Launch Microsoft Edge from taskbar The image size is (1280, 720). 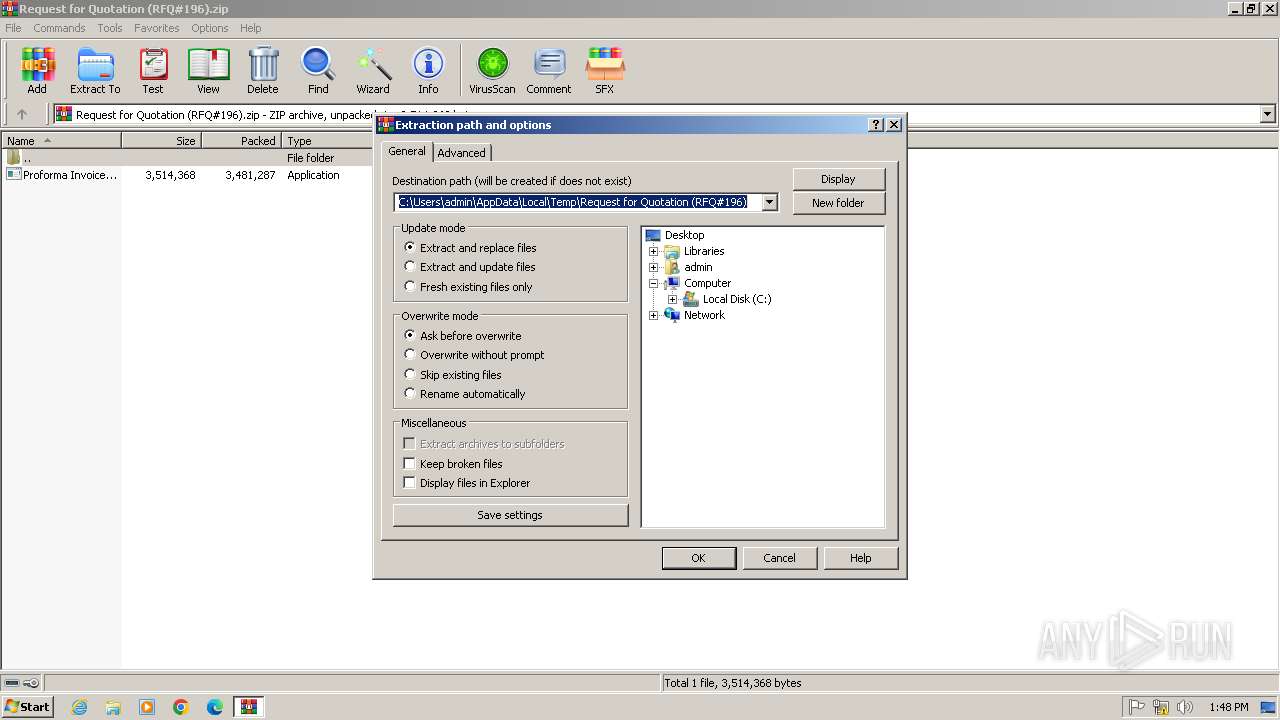click(x=215, y=707)
